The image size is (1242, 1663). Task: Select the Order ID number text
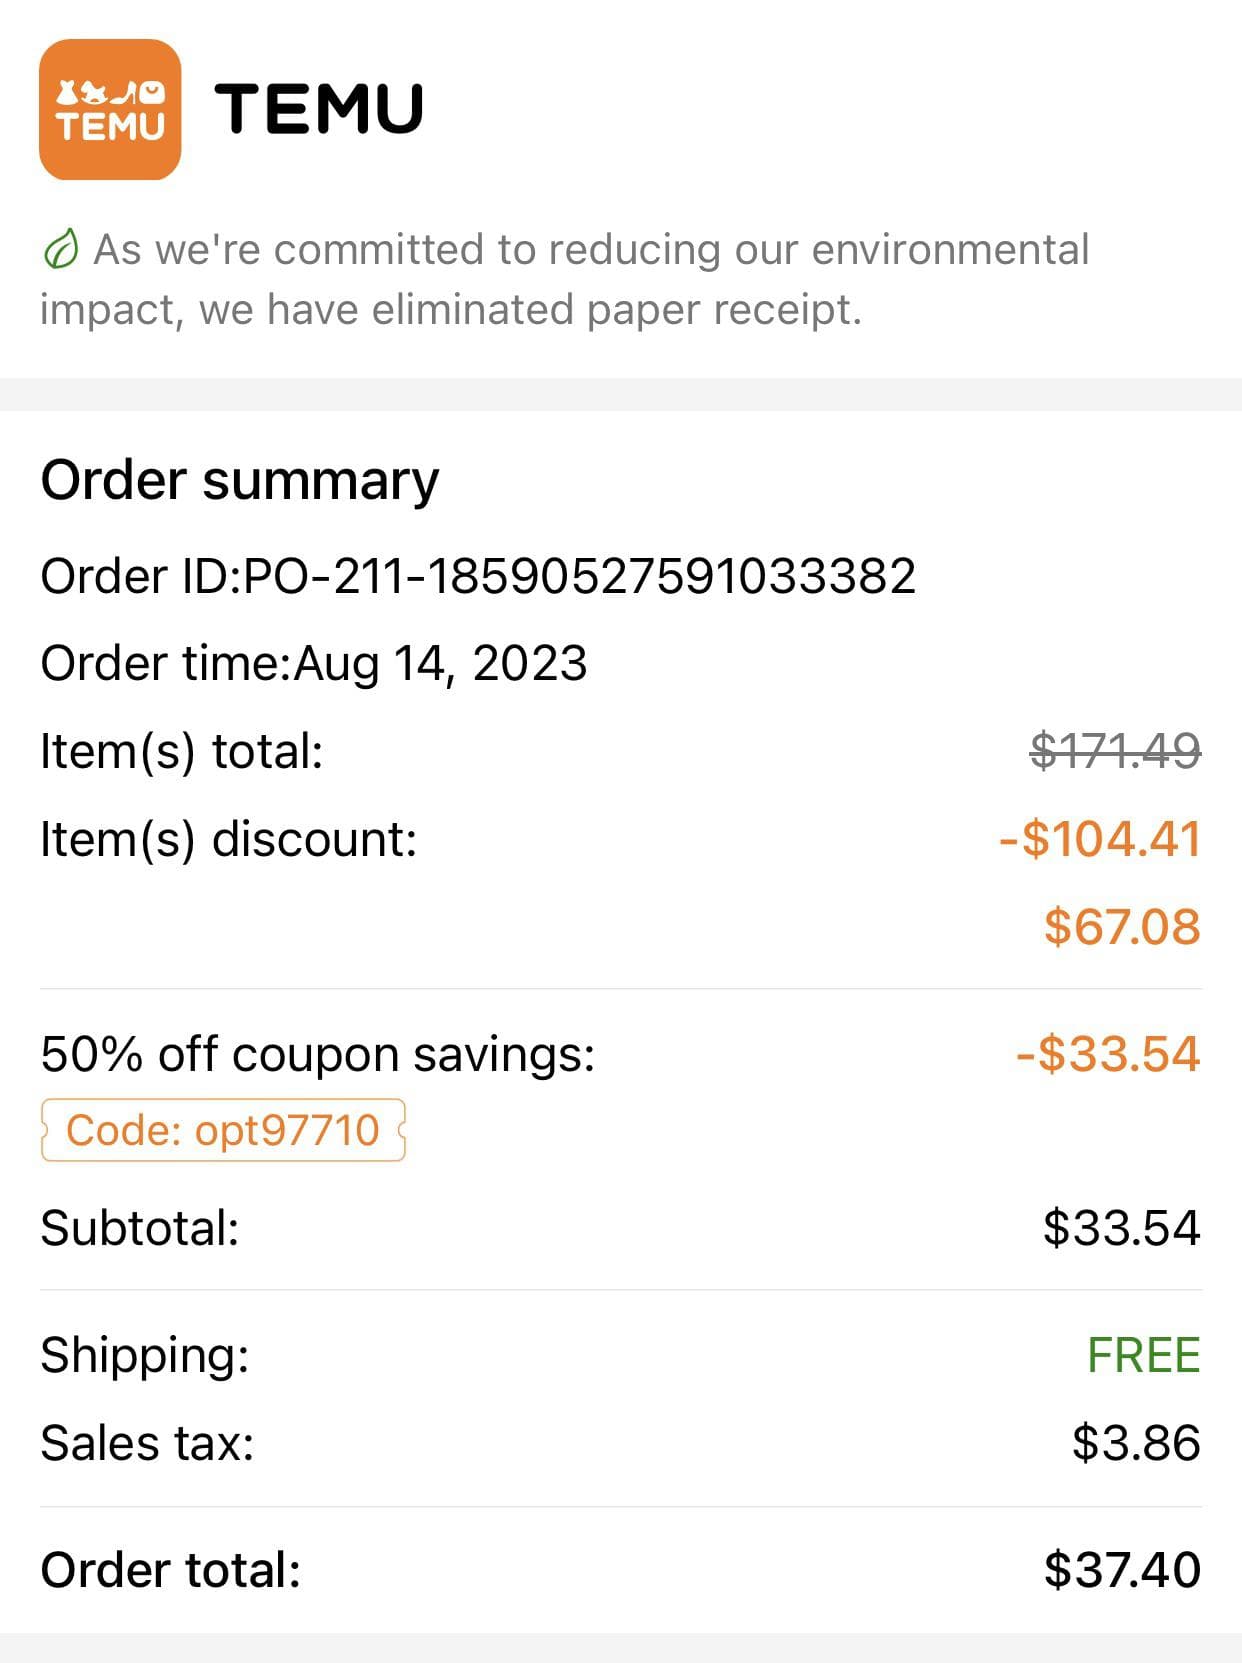click(578, 576)
